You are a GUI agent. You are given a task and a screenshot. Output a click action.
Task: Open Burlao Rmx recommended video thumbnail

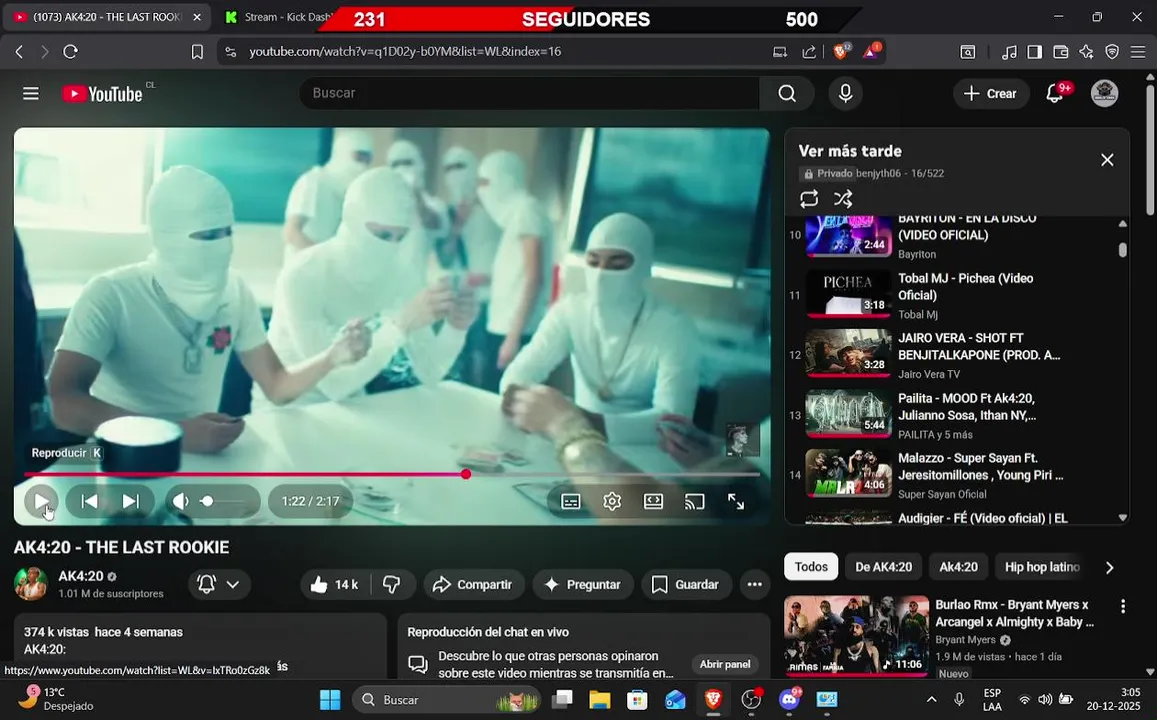click(856, 635)
